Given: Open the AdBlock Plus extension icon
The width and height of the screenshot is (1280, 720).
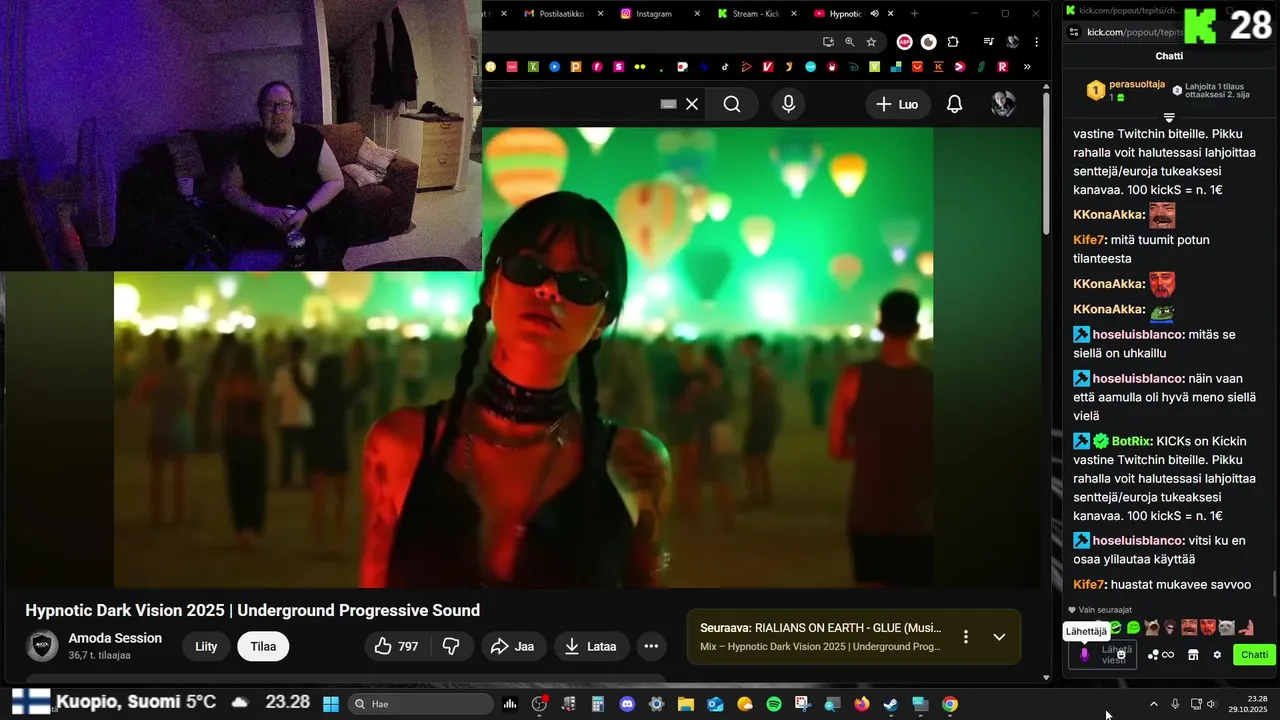Looking at the screenshot, I should click(904, 42).
